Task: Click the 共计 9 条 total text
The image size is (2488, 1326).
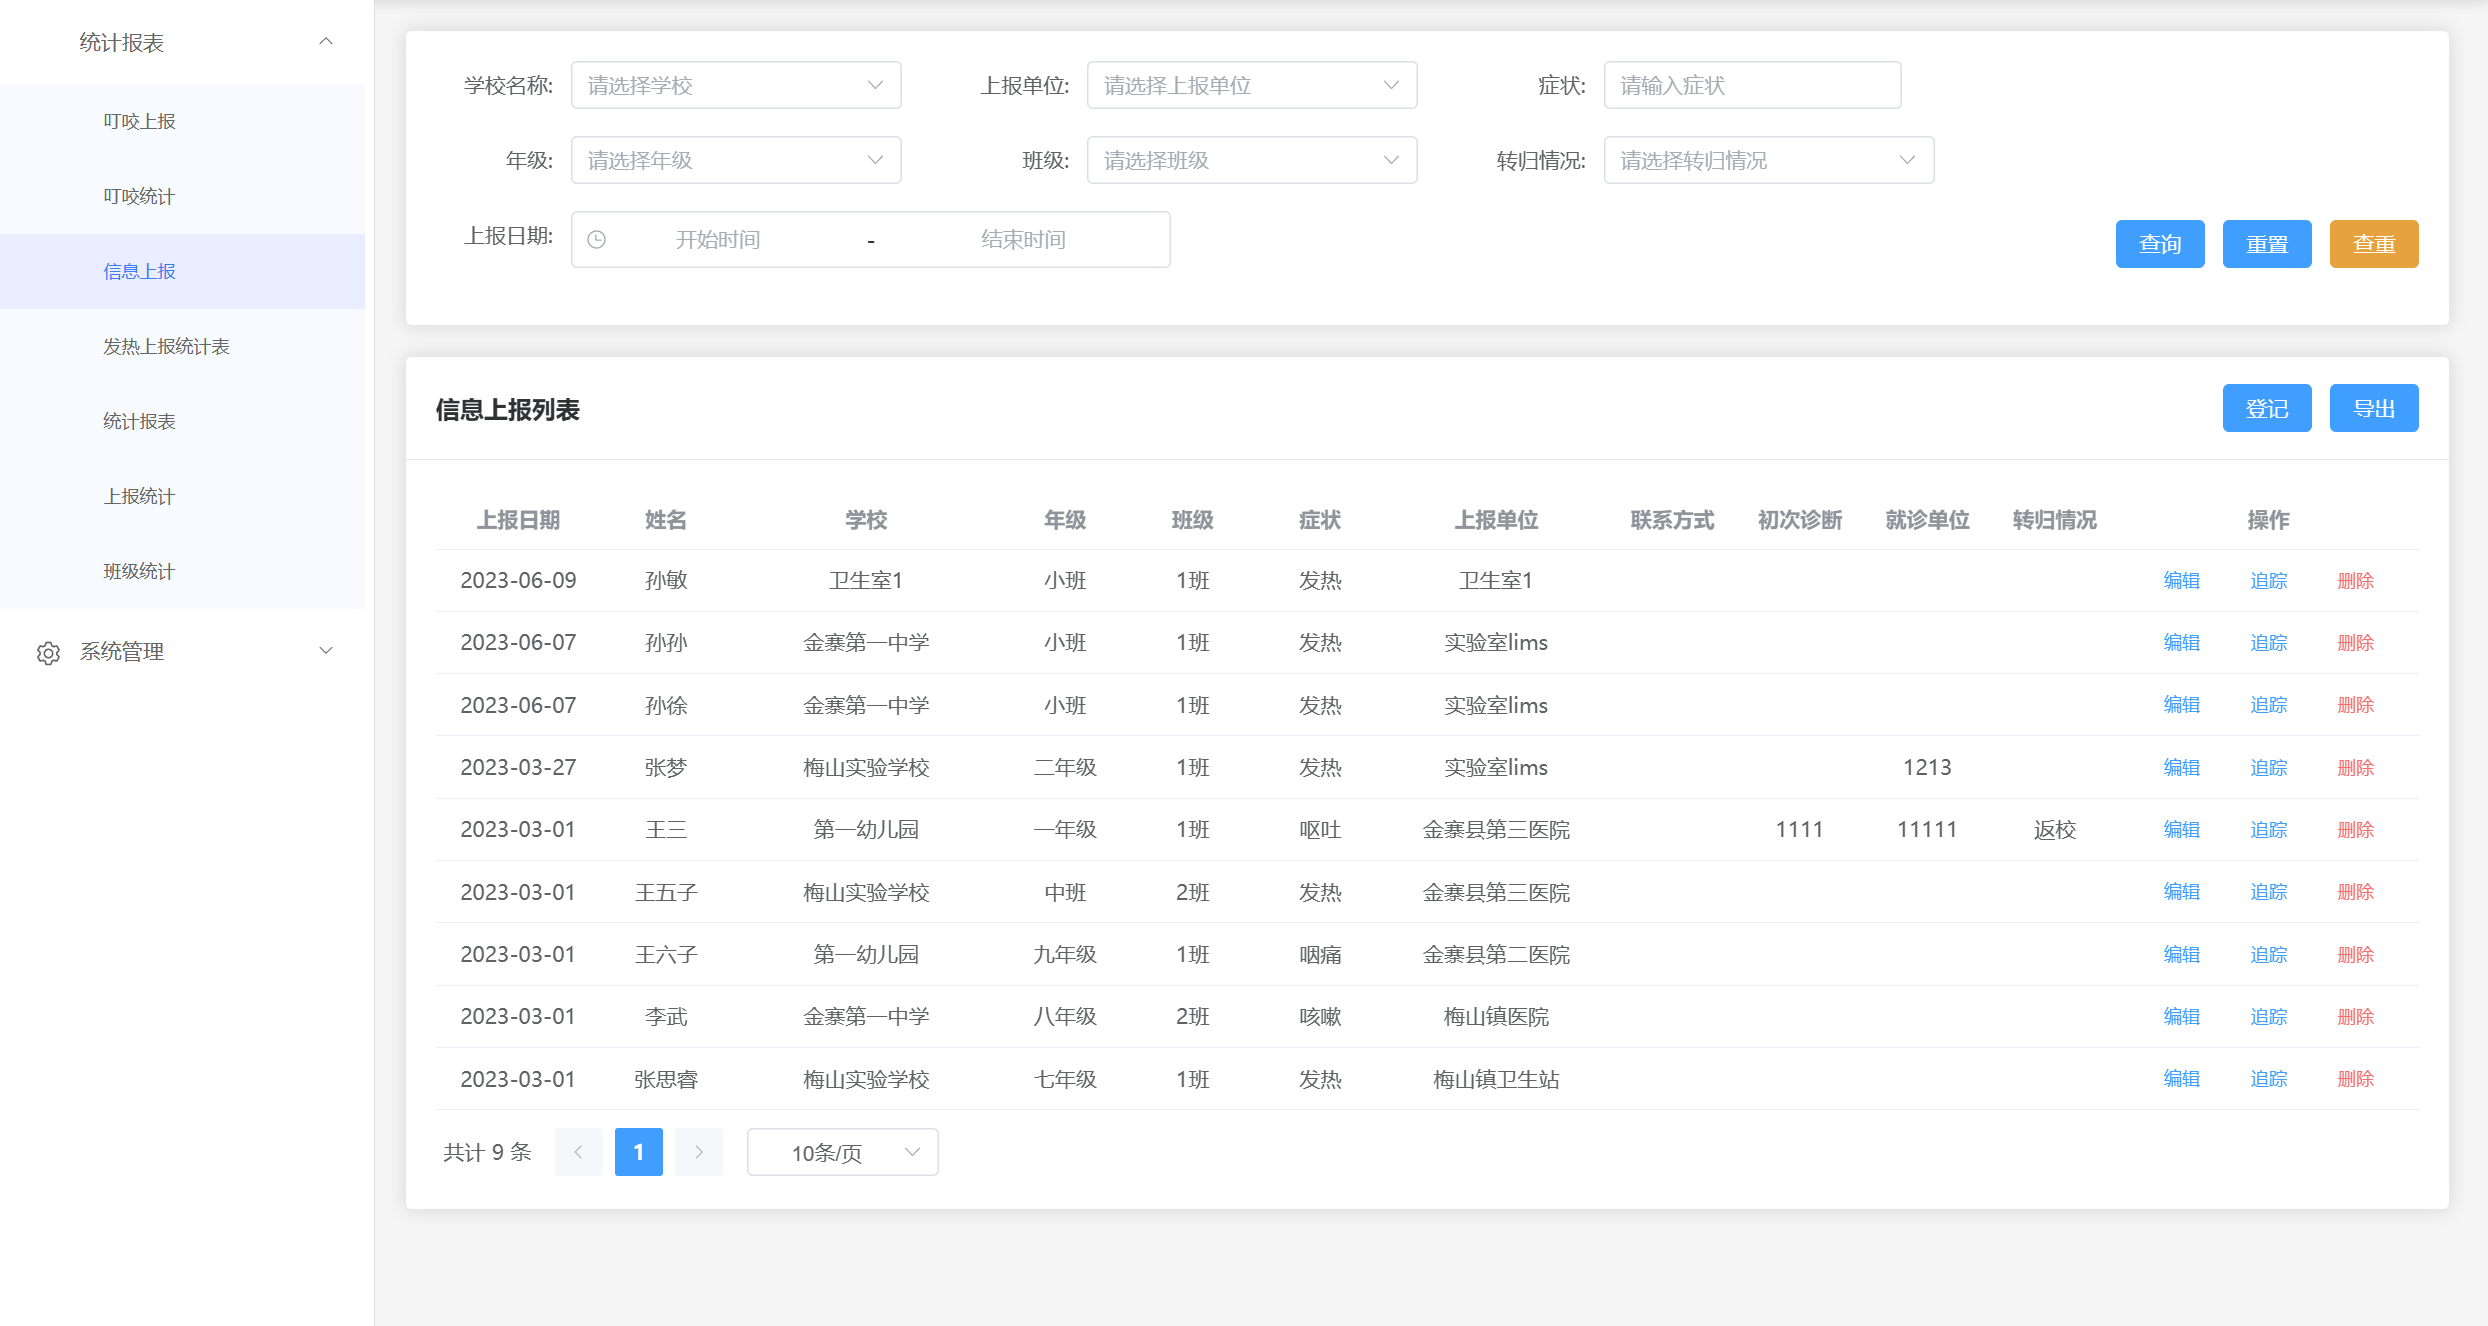Action: (x=487, y=1152)
